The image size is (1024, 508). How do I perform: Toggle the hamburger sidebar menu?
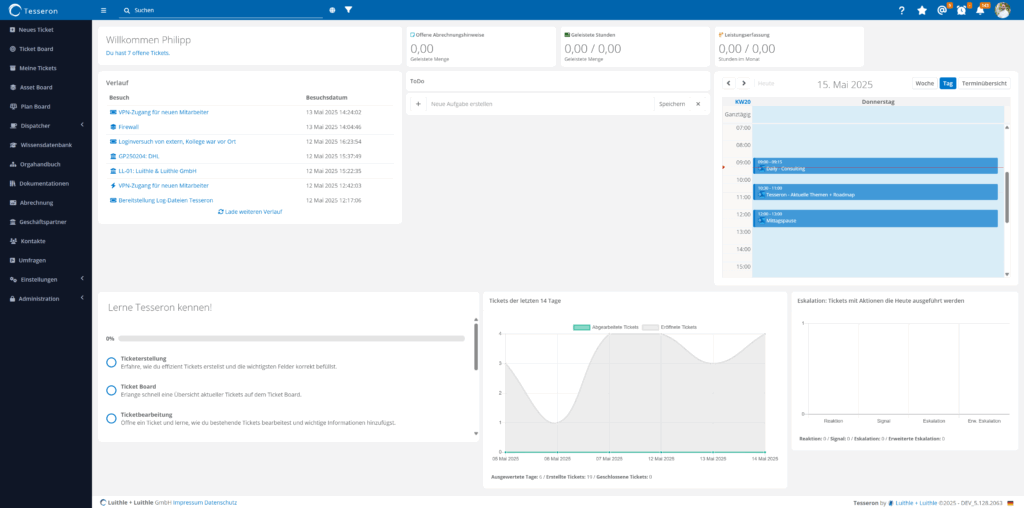[103, 10]
